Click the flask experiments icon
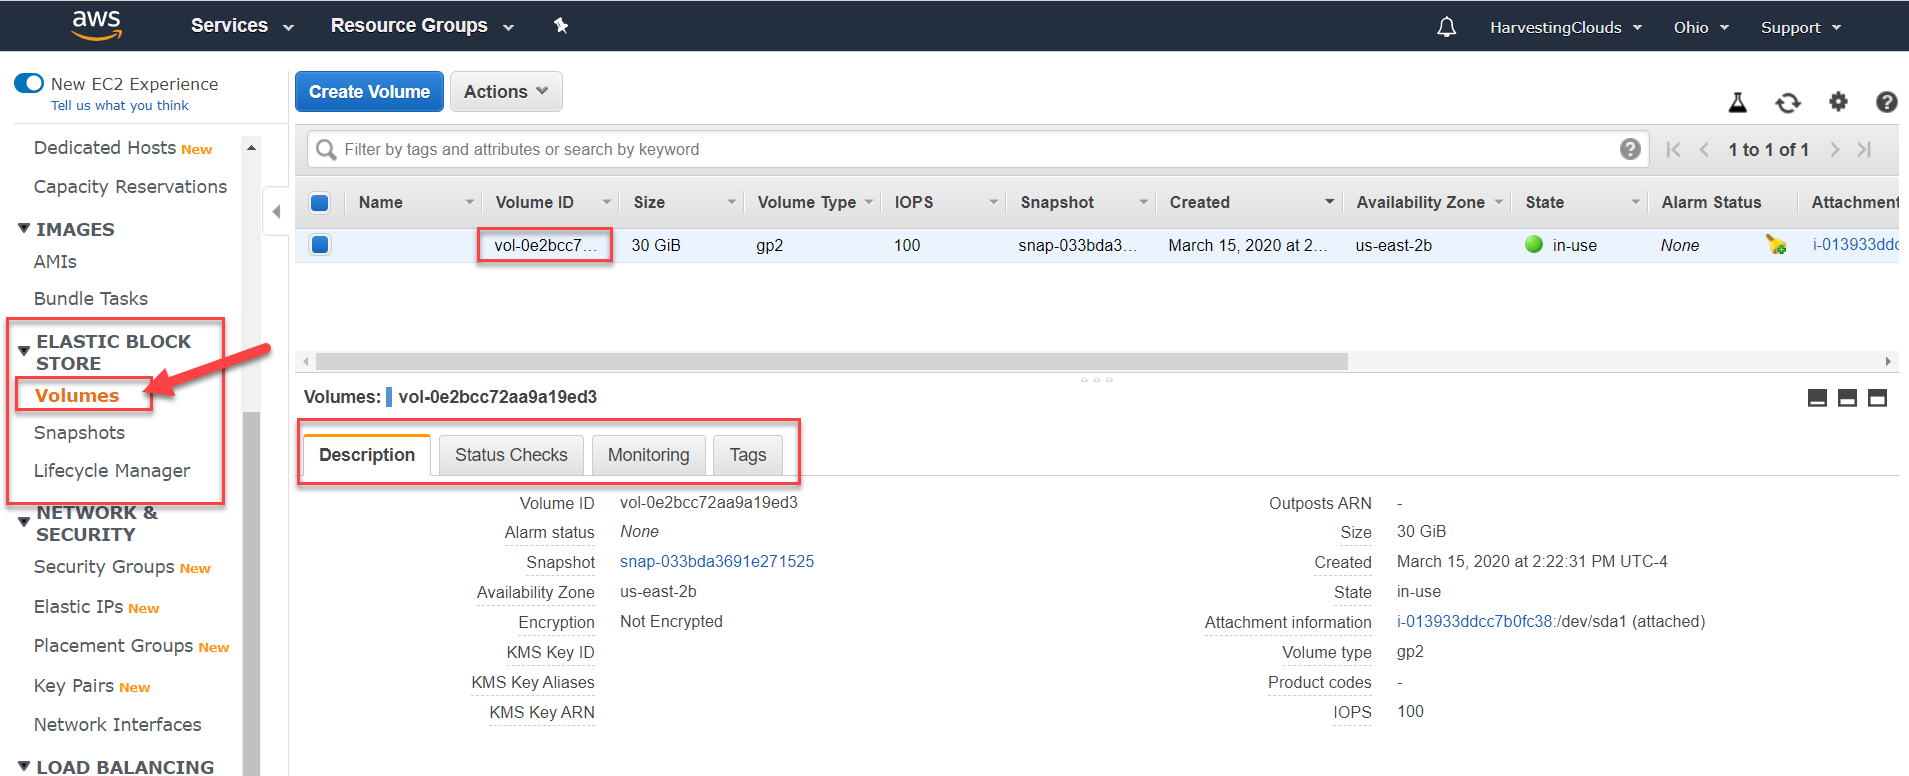1909x776 pixels. (1738, 102)
